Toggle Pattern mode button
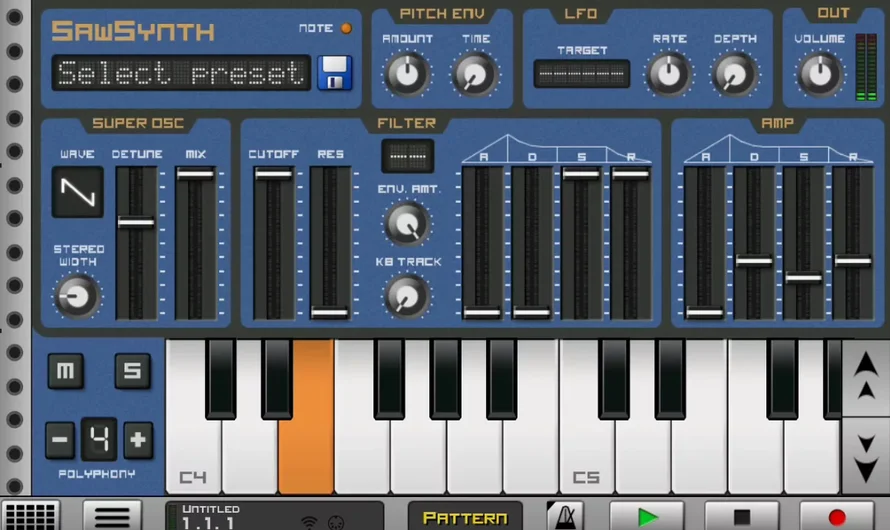890x530 pixels. (x=465, y=517)
